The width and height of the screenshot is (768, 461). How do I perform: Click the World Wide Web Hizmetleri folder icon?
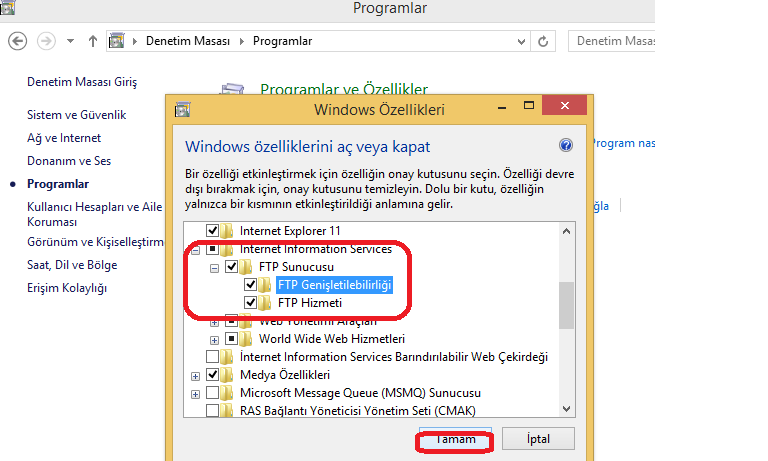[246, 339]
